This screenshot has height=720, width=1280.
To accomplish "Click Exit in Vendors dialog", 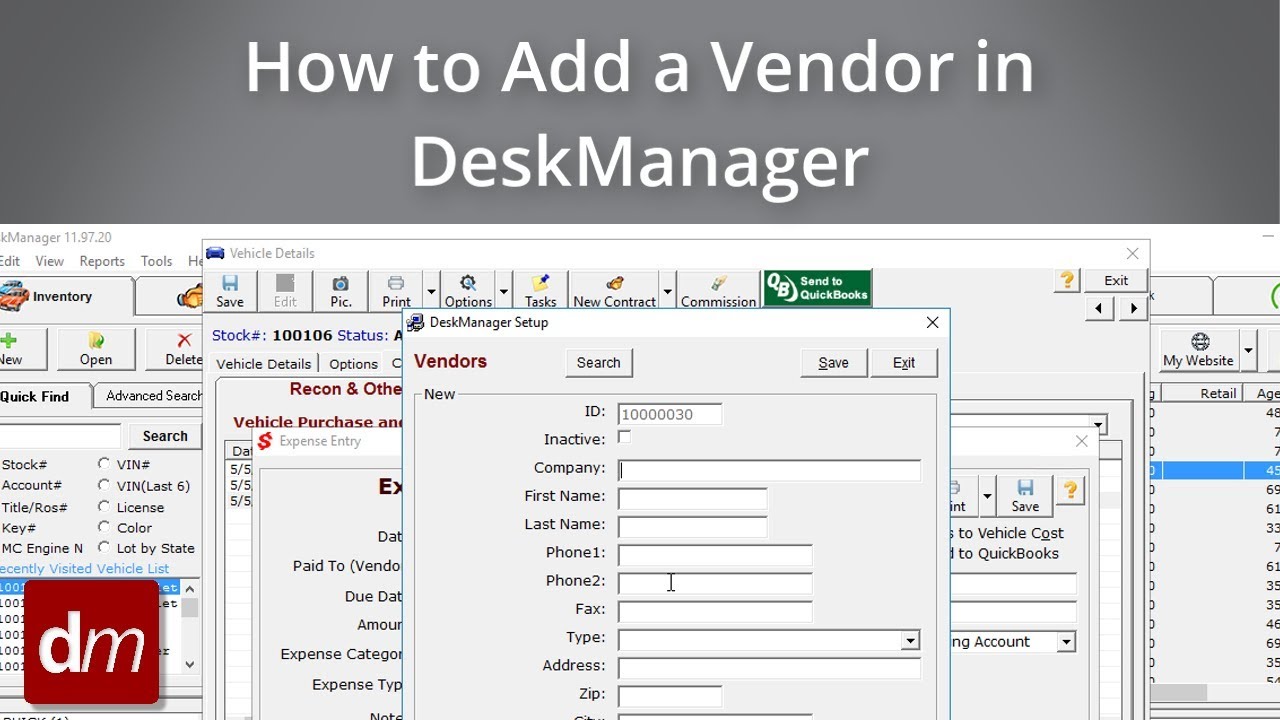I will (904, 363).
